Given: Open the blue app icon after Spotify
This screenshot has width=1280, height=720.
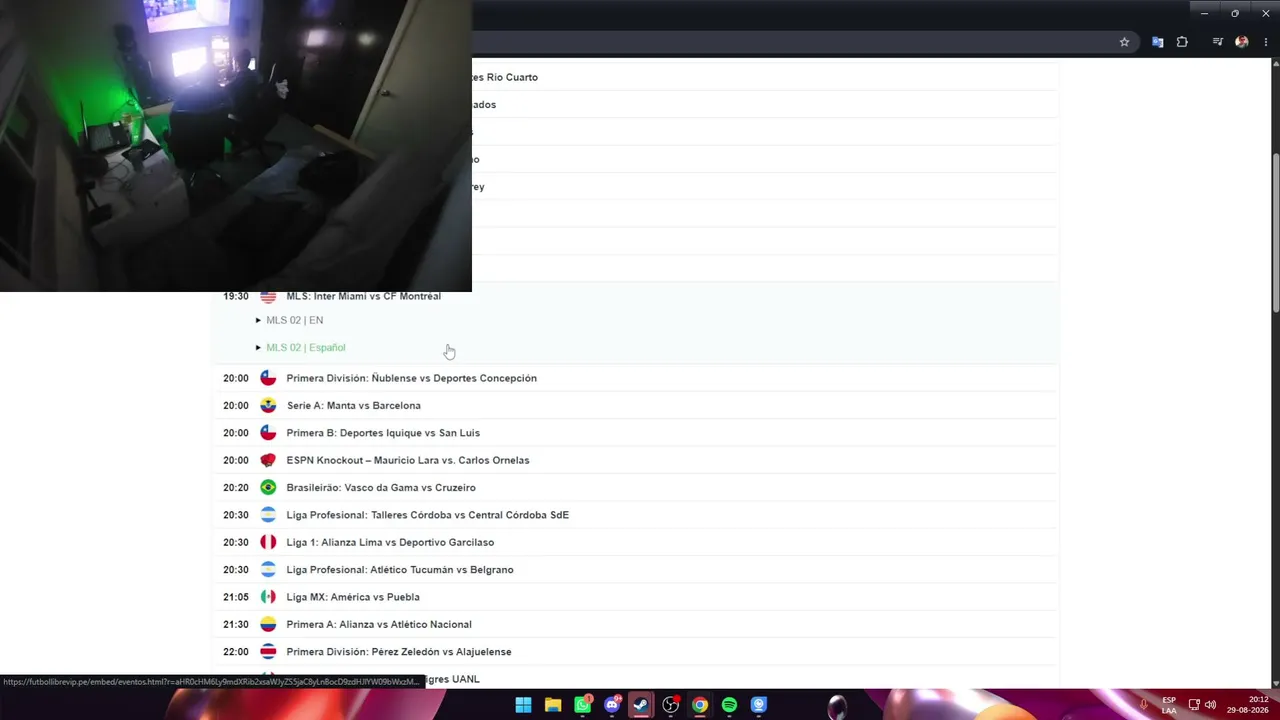Looking at the screenshot, I should (x=759, y=705).
